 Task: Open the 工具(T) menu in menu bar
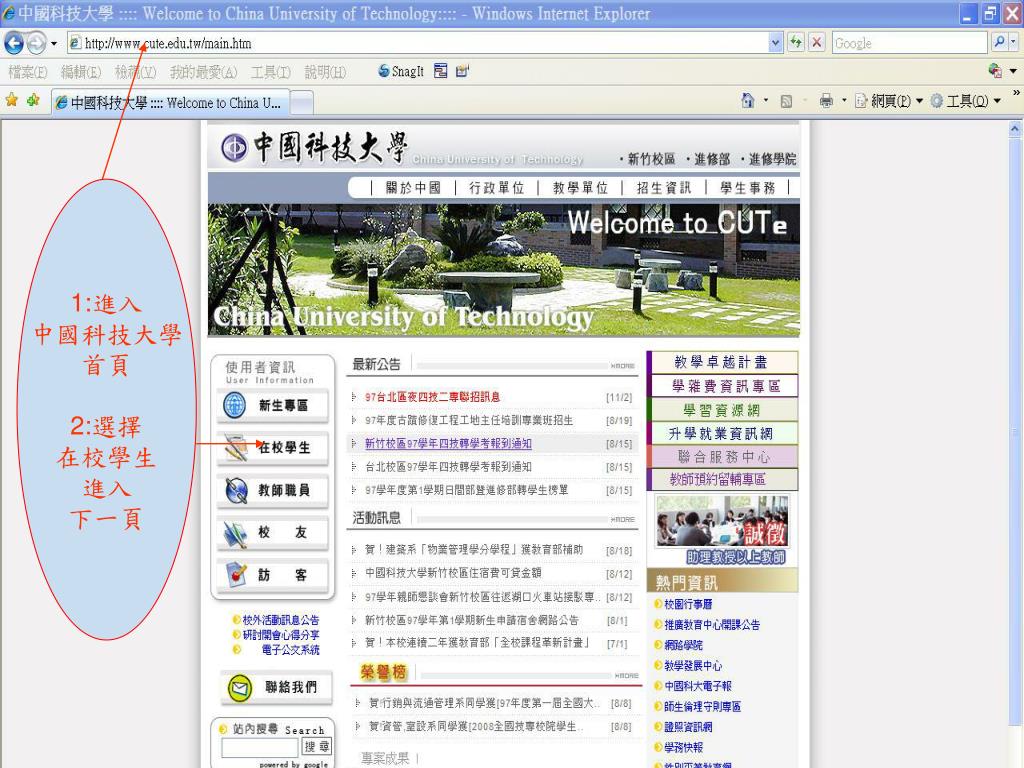tap(271, 72)
